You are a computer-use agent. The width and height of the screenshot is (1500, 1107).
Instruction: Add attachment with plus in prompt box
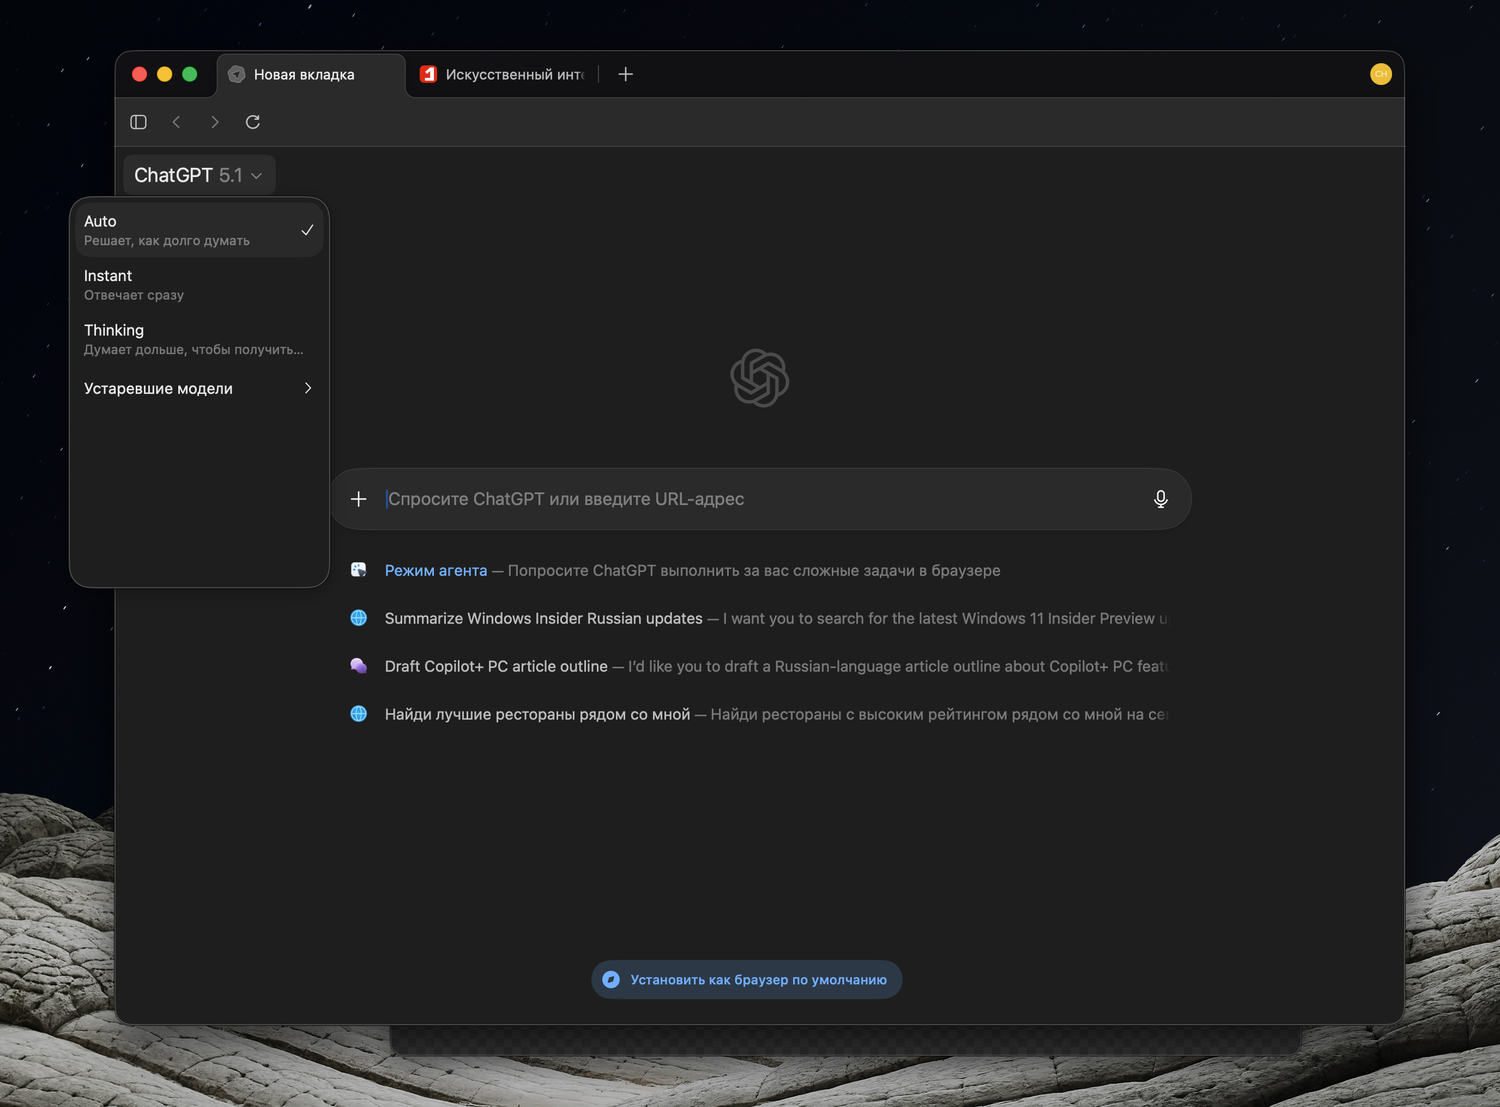click(x=359, y=499)
